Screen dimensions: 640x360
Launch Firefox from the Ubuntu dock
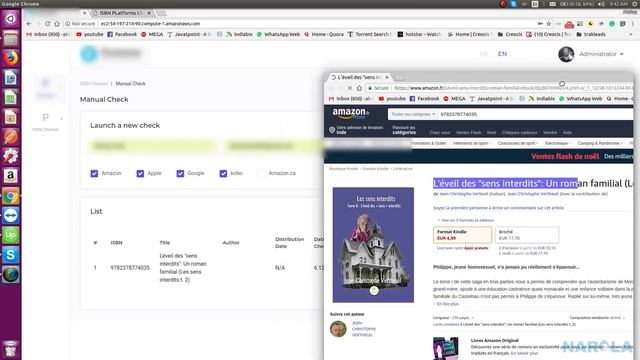pos(11,58)
